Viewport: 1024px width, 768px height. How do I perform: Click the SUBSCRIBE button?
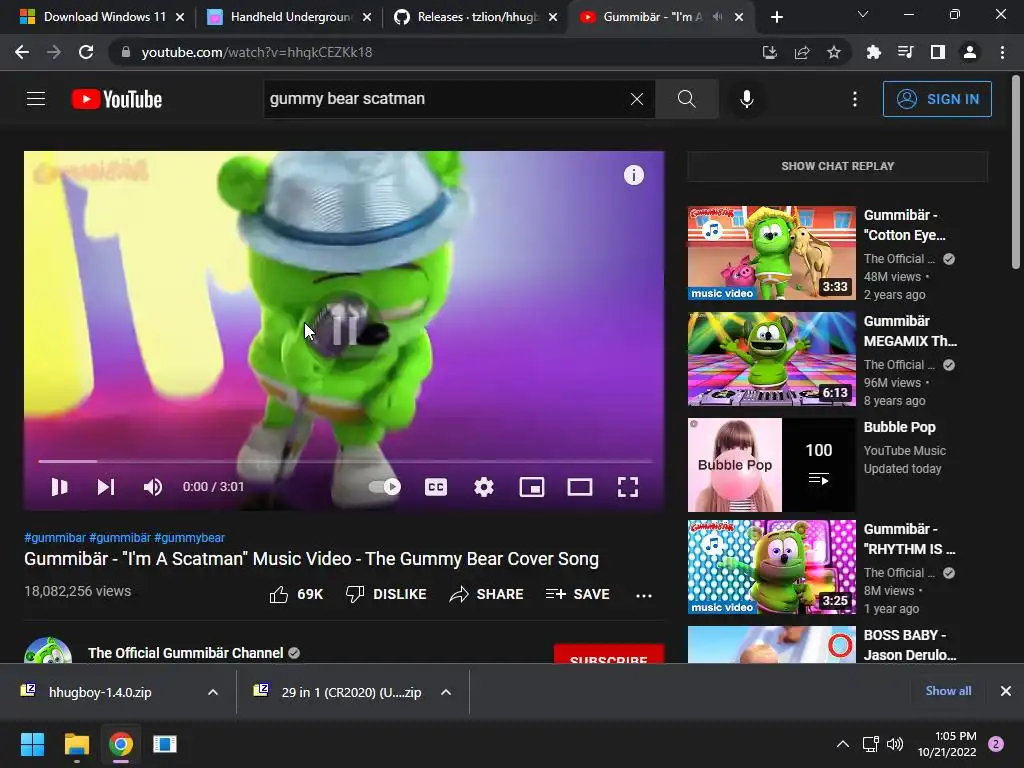coord(609,654)
